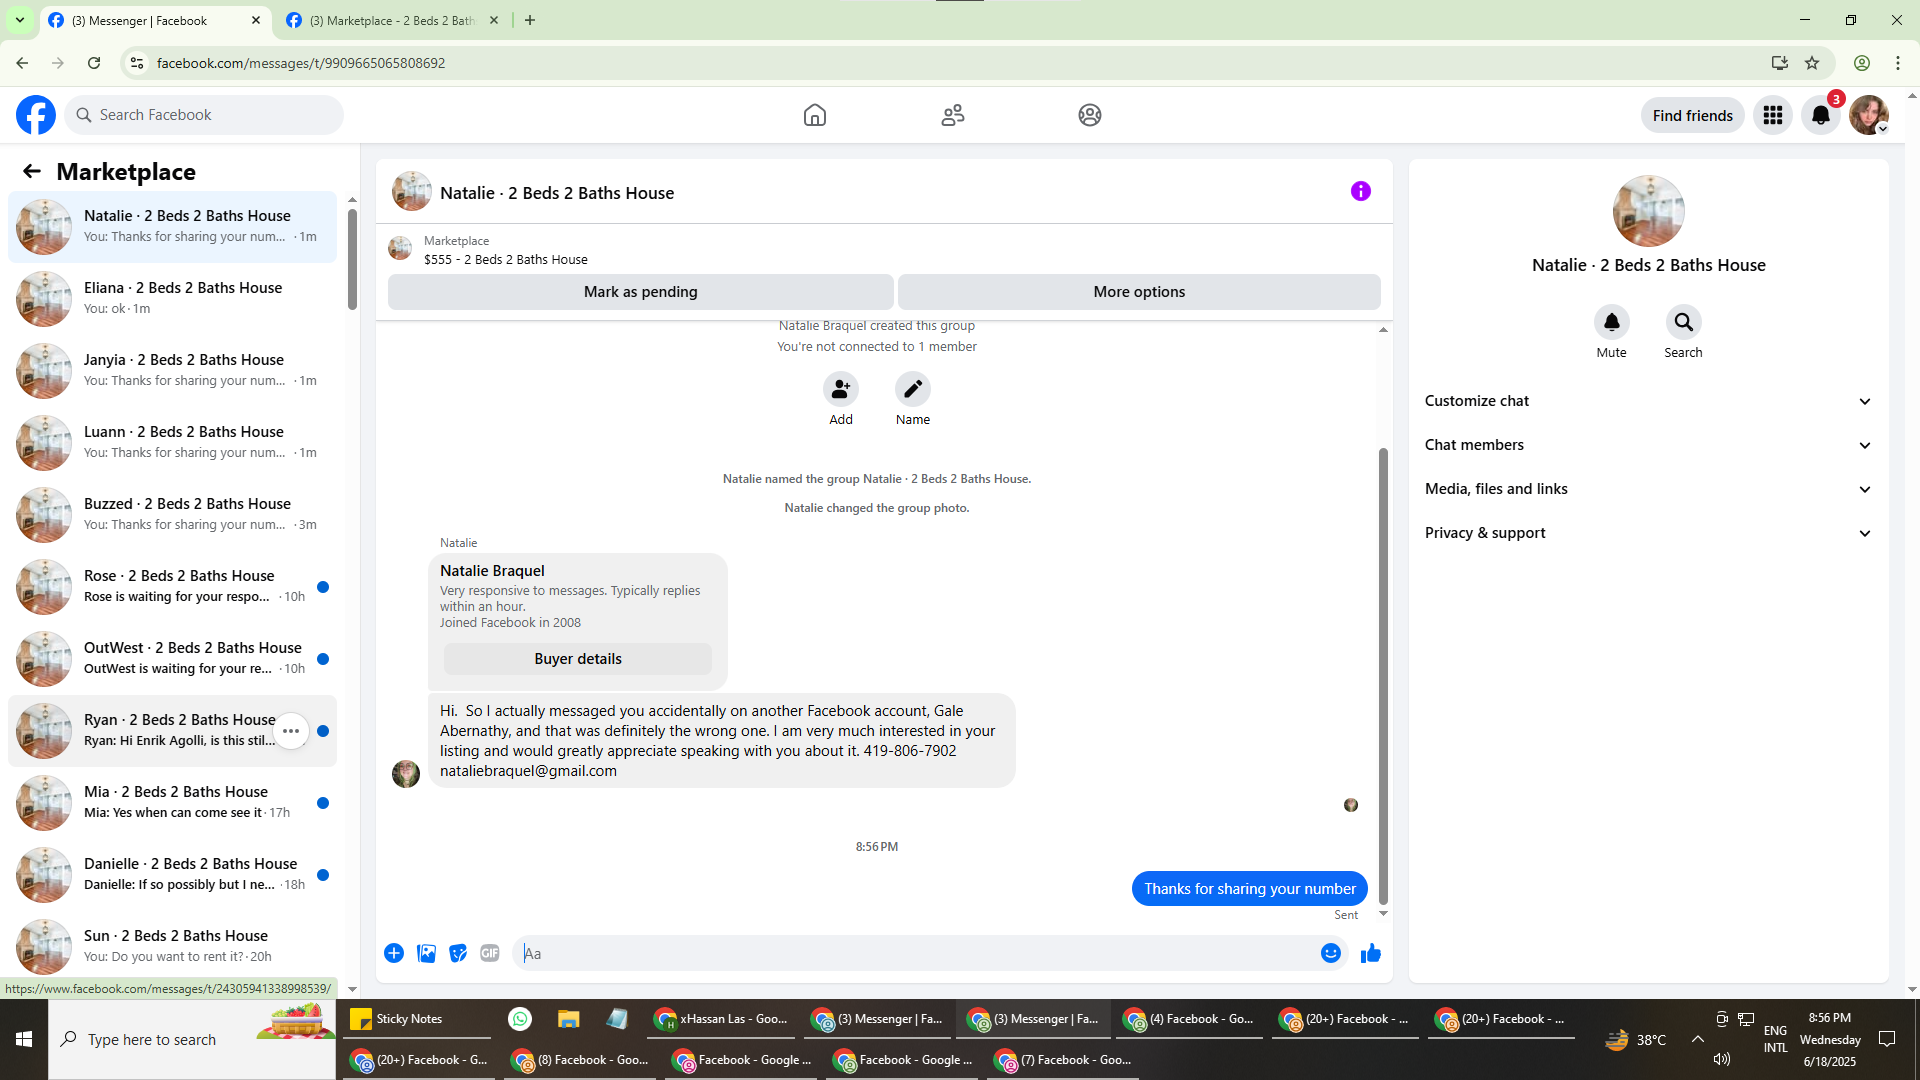This screenshot has width=1920, height=1080.
Task: Open the Facebook home logo
Action: [36, 115]
